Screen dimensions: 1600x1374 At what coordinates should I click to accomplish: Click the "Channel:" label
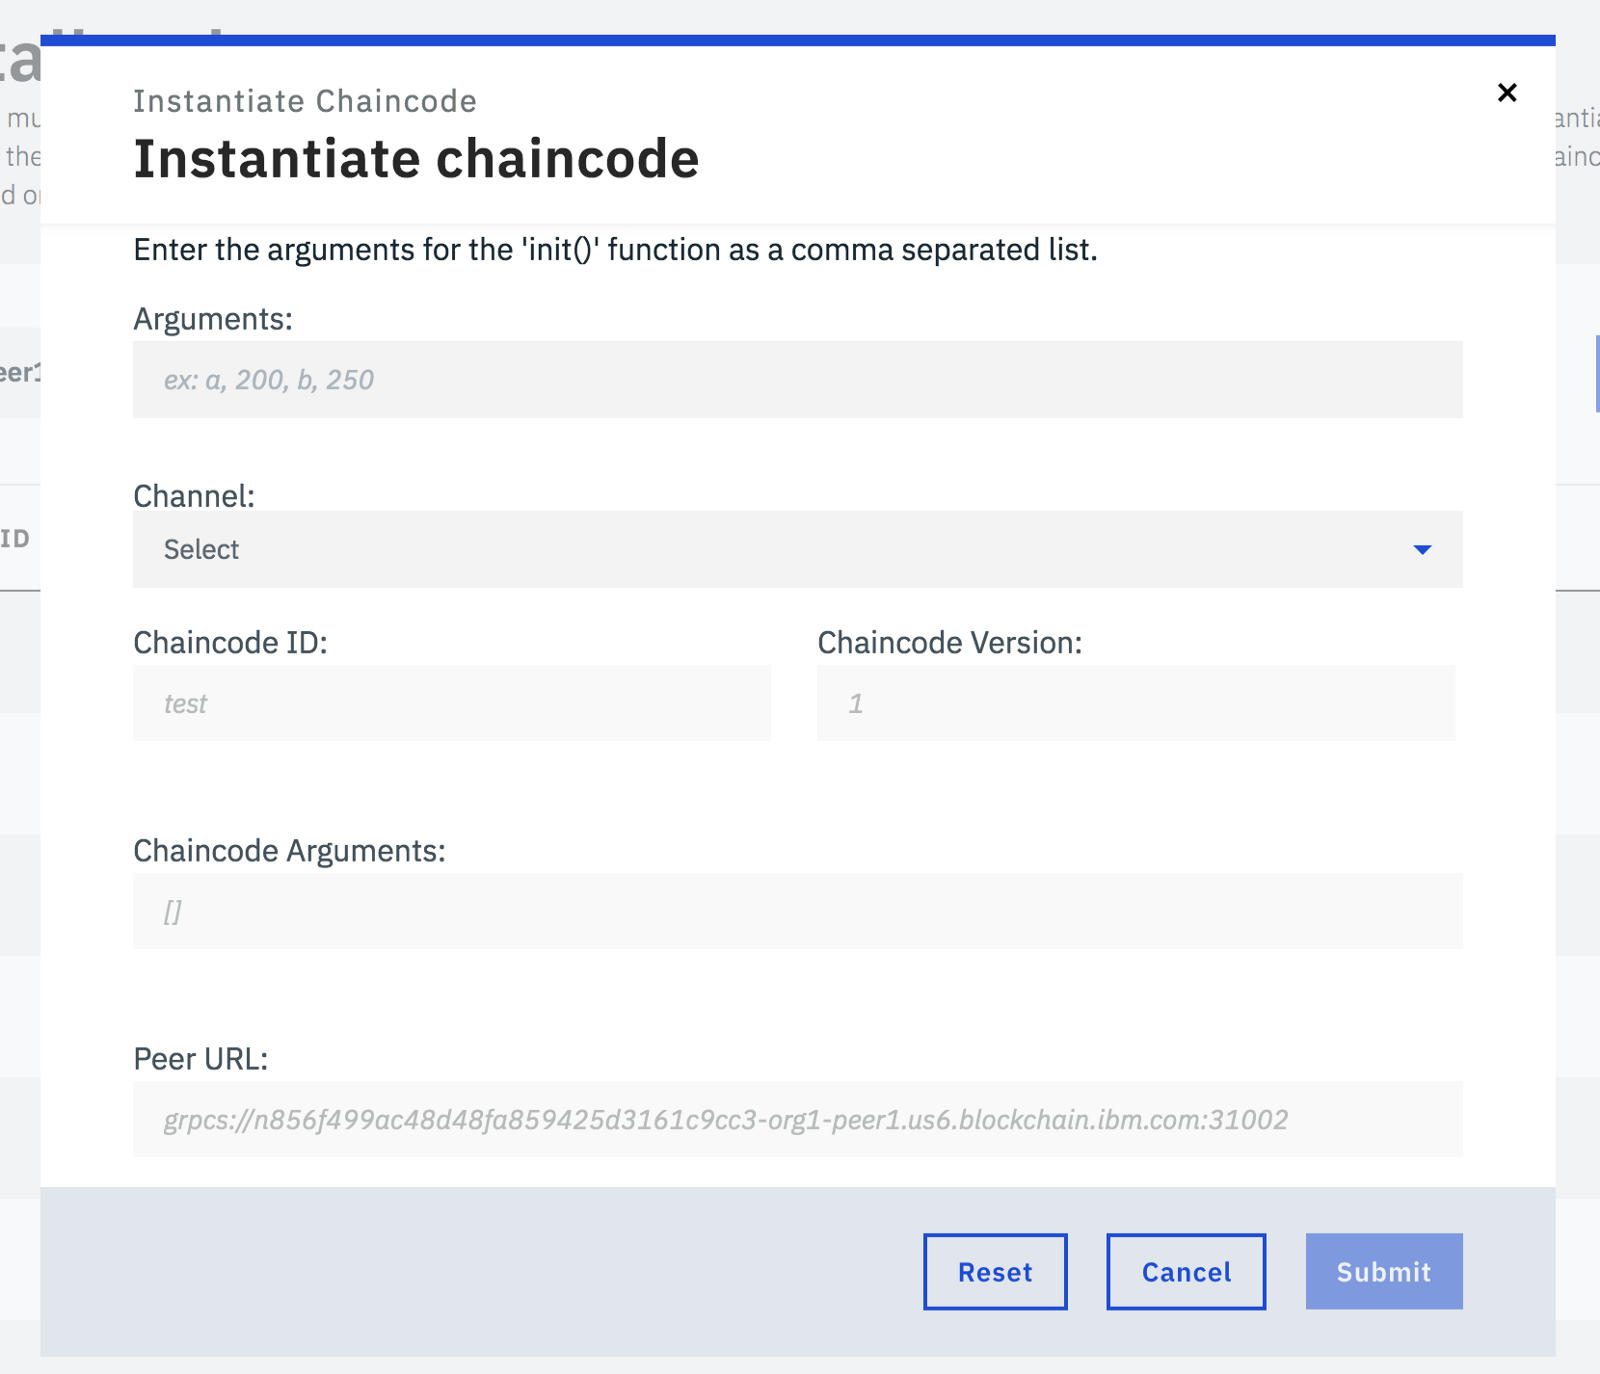(194, 496)
